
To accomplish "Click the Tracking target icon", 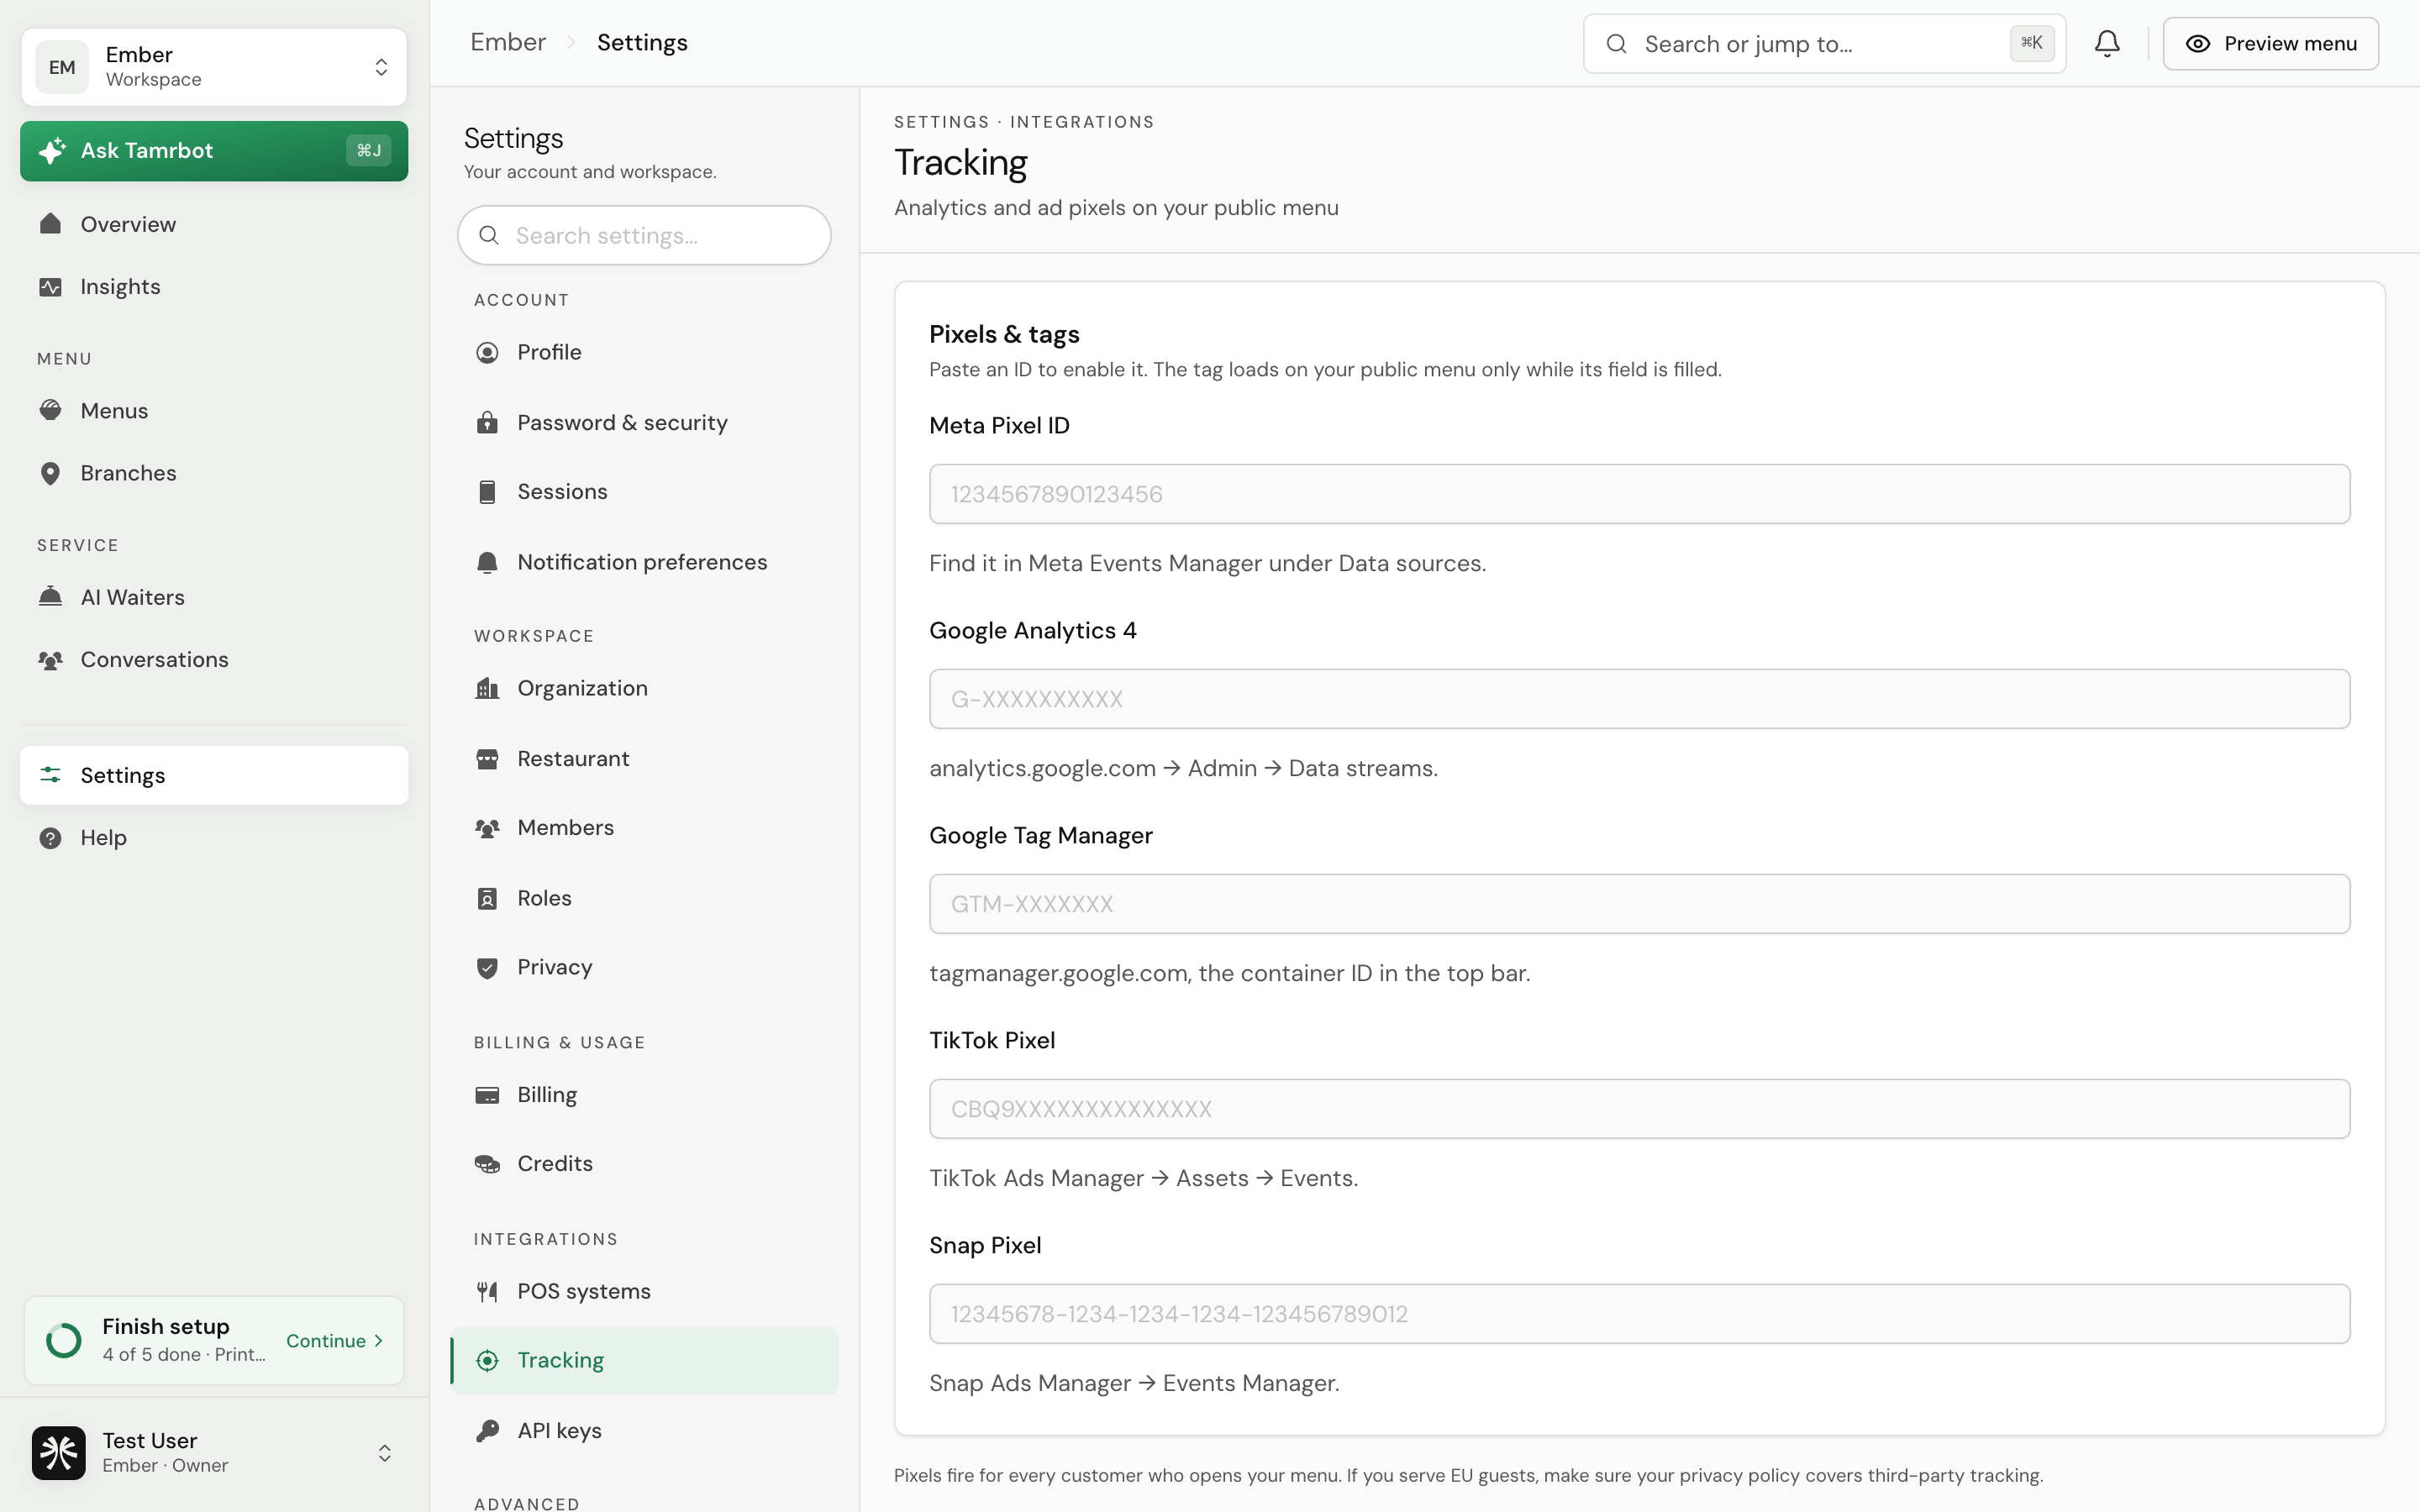I will [x=487, y=1361].
